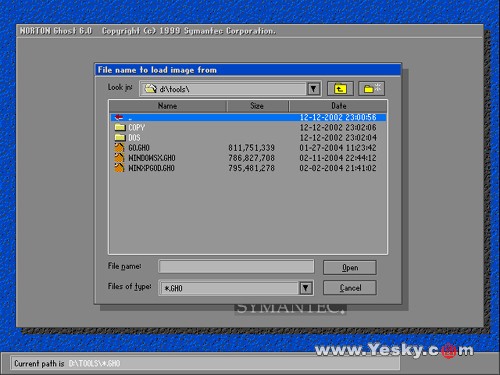Sort files by the Size column header

coord(257,106)
